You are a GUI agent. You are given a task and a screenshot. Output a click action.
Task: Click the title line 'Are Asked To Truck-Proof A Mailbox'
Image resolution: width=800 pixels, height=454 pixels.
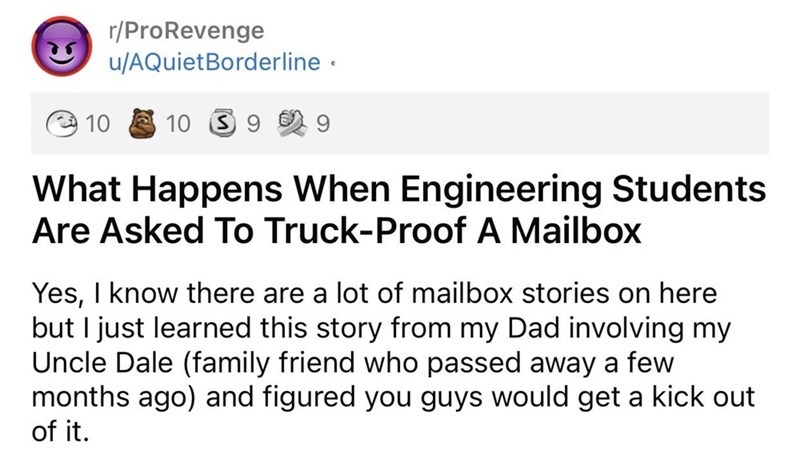tap(336, 231)
